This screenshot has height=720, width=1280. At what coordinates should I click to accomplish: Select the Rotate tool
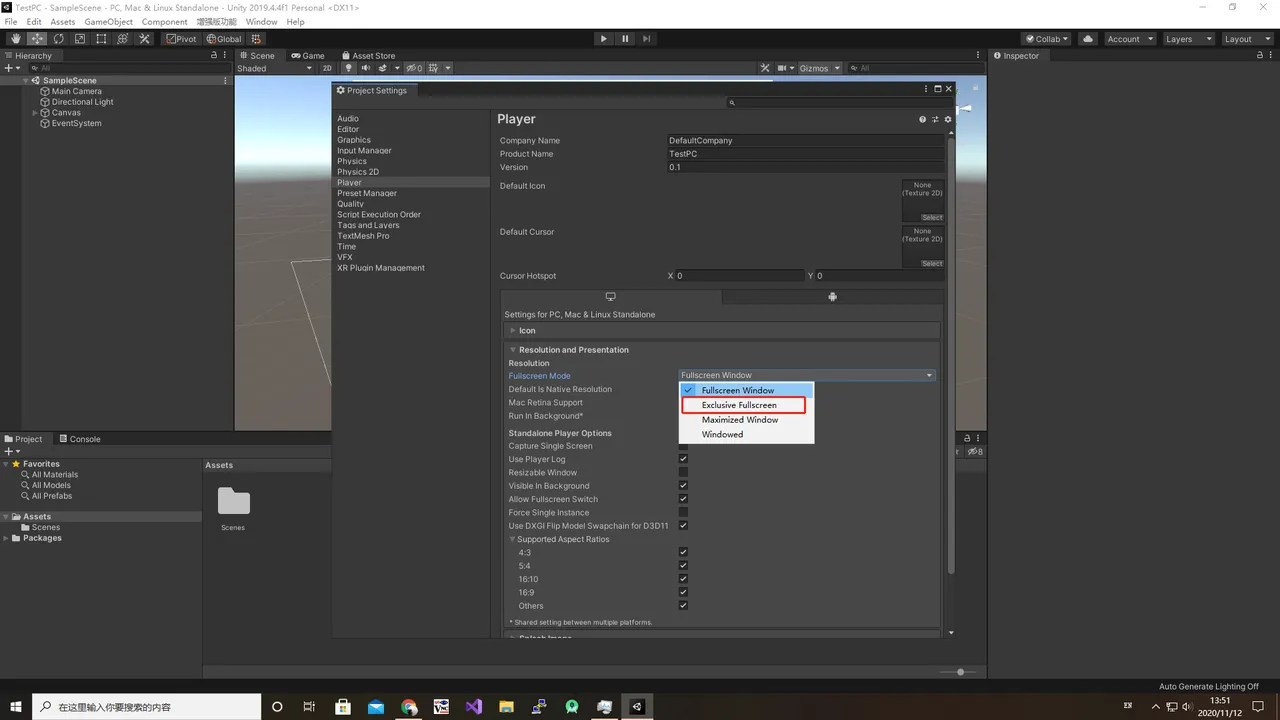[x=58, y=39]
